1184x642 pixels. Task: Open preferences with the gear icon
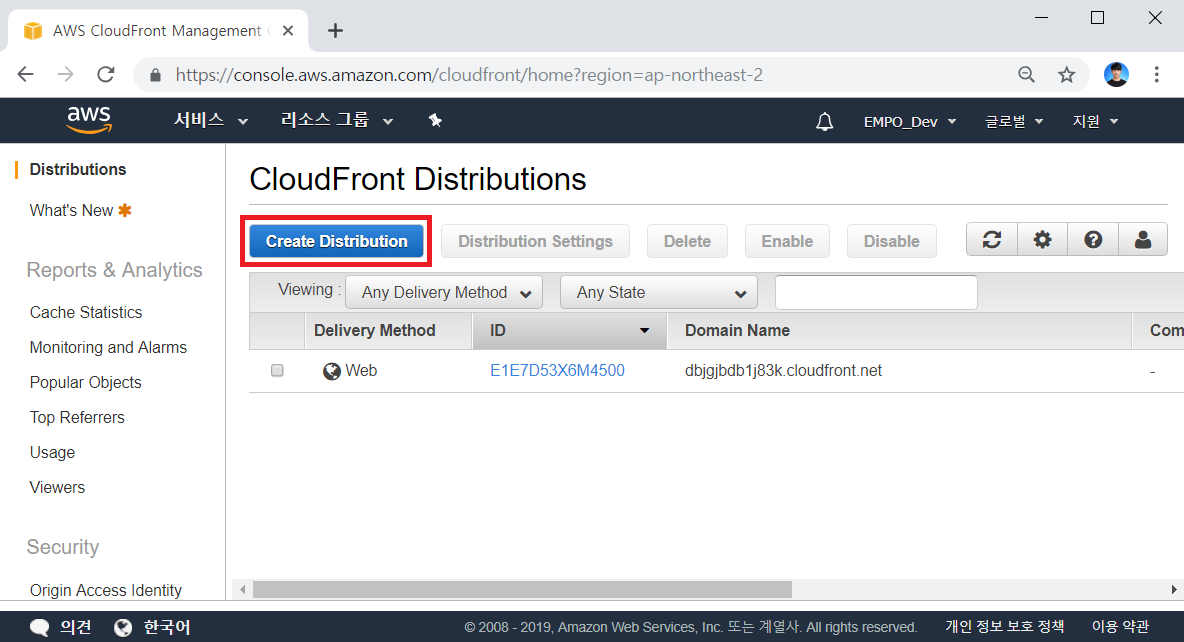1043,240
